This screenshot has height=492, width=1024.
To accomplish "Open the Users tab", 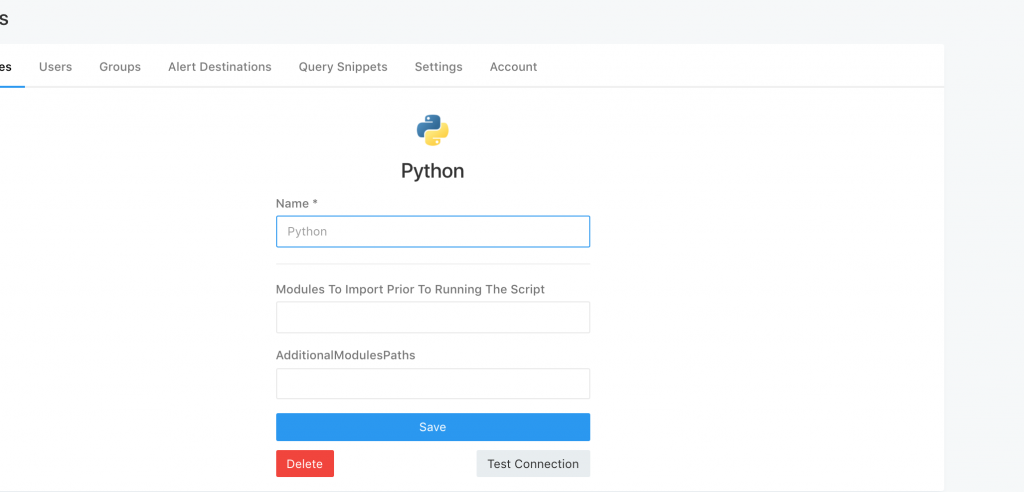I will pos(55,67).
